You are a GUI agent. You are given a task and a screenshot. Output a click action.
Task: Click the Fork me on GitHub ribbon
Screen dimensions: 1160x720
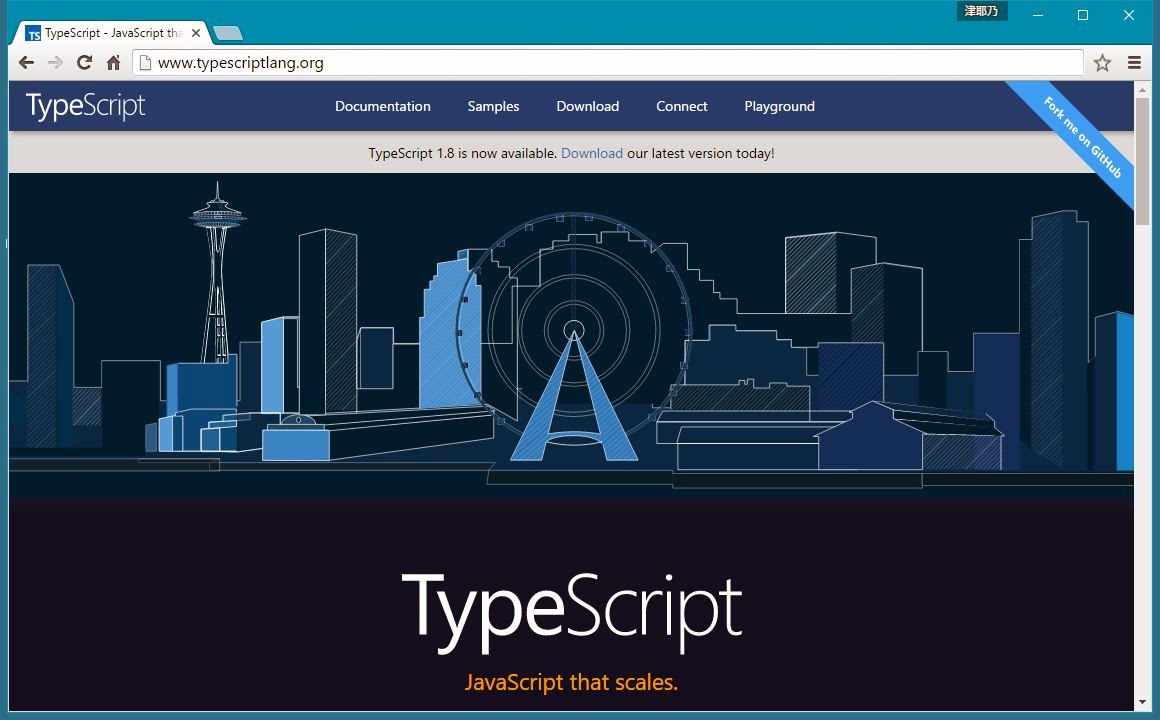point(1082,137)
